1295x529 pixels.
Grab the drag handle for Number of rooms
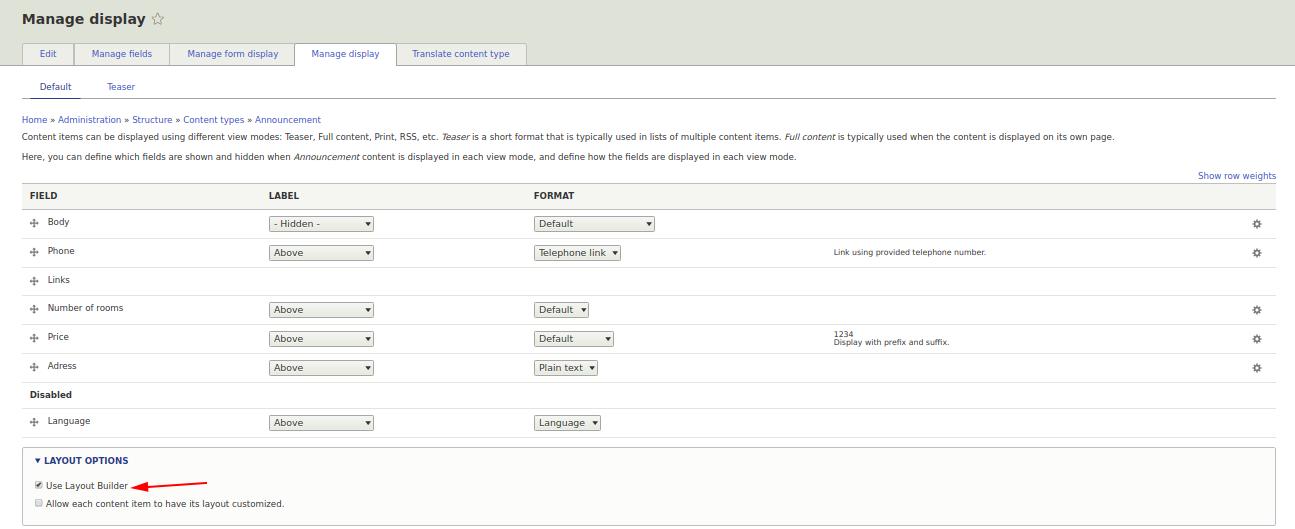tap(34, 310)
